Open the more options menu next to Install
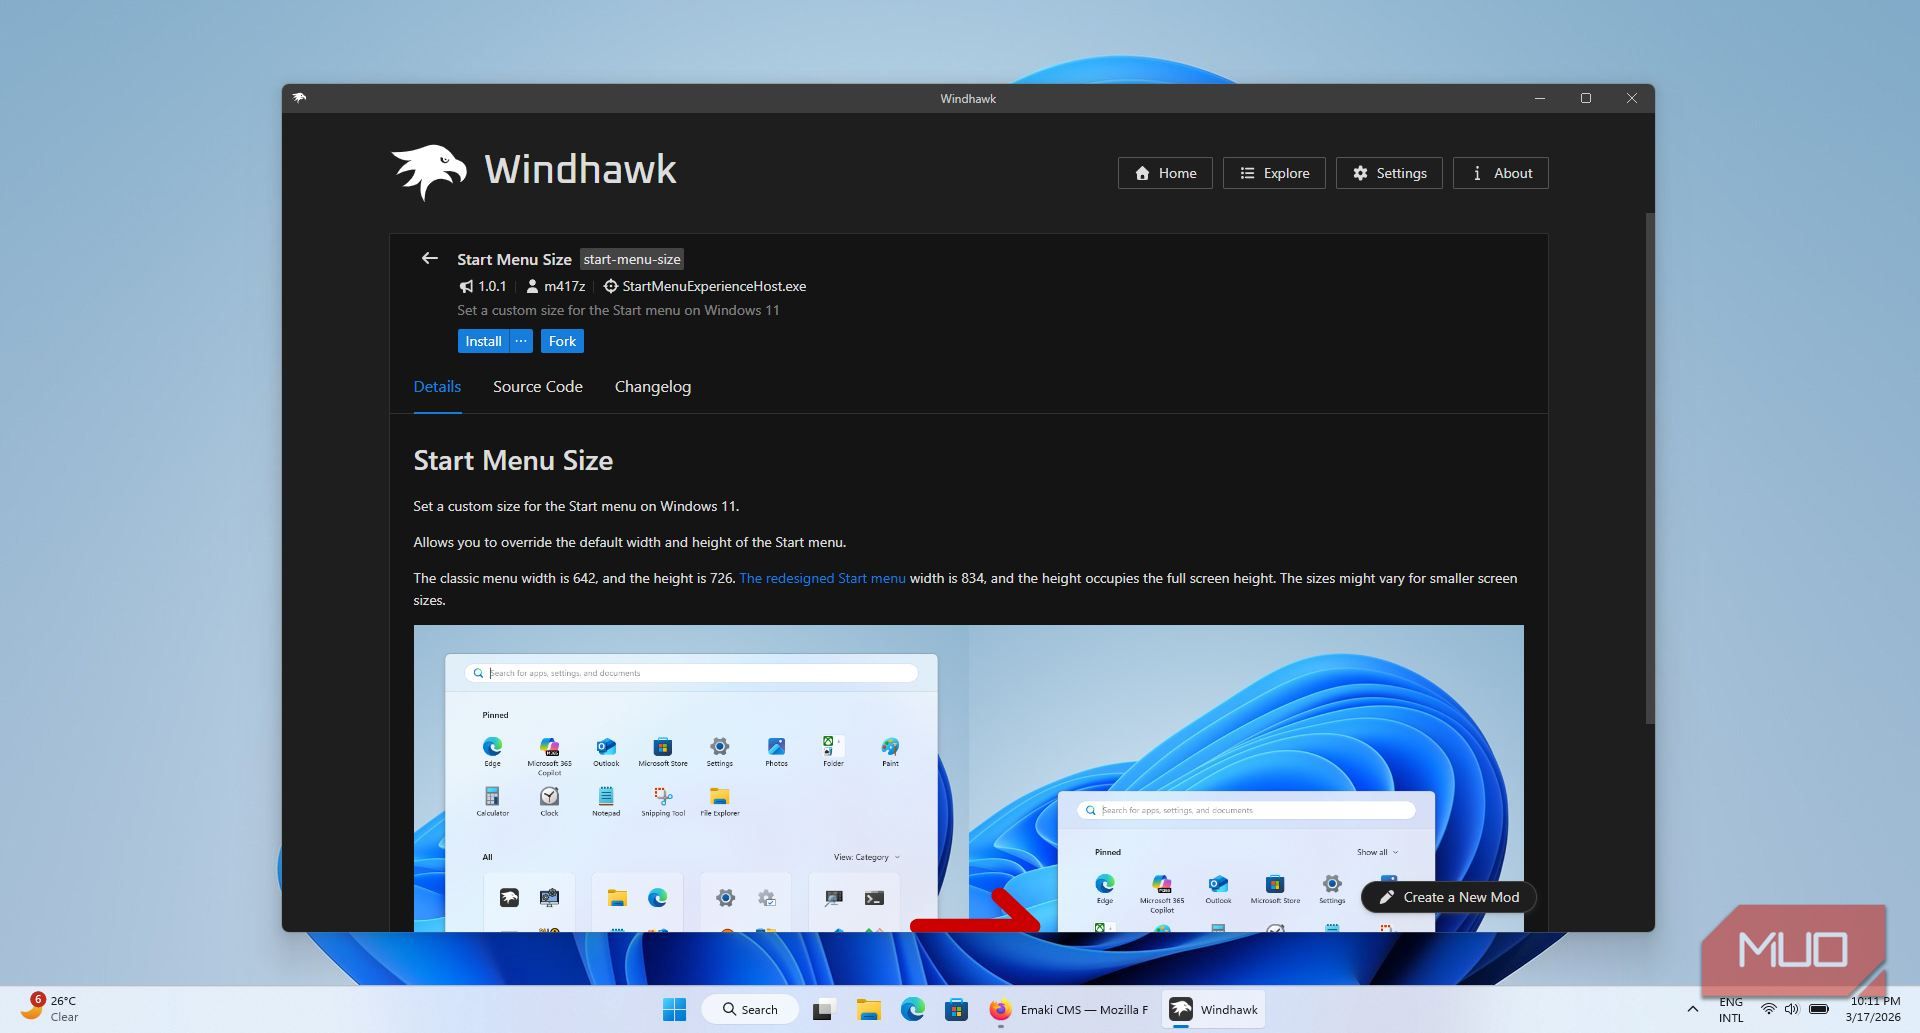The image size is (1920, 1033). pyautogui.click(x=521, y=341)
